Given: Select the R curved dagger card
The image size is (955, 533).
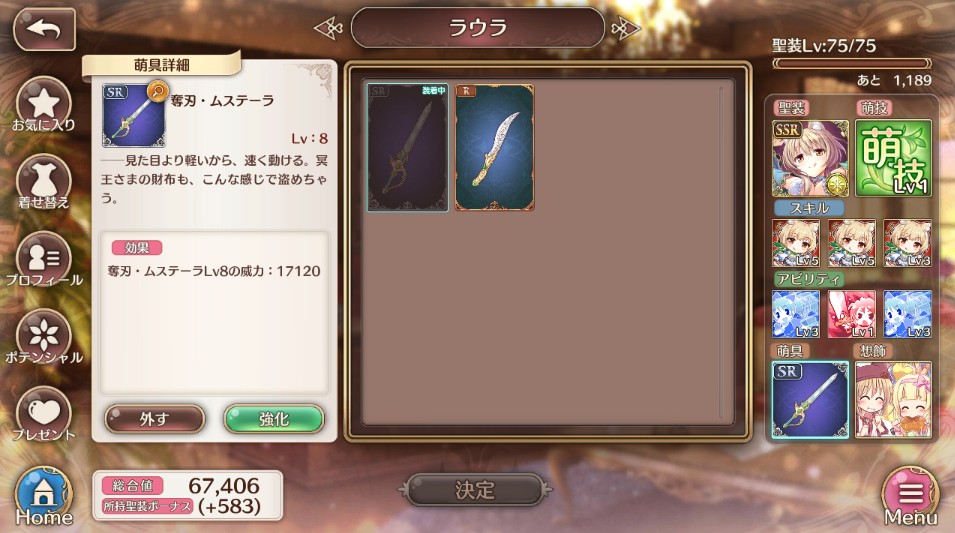Looking at the screenshot, I should (495, 147).
